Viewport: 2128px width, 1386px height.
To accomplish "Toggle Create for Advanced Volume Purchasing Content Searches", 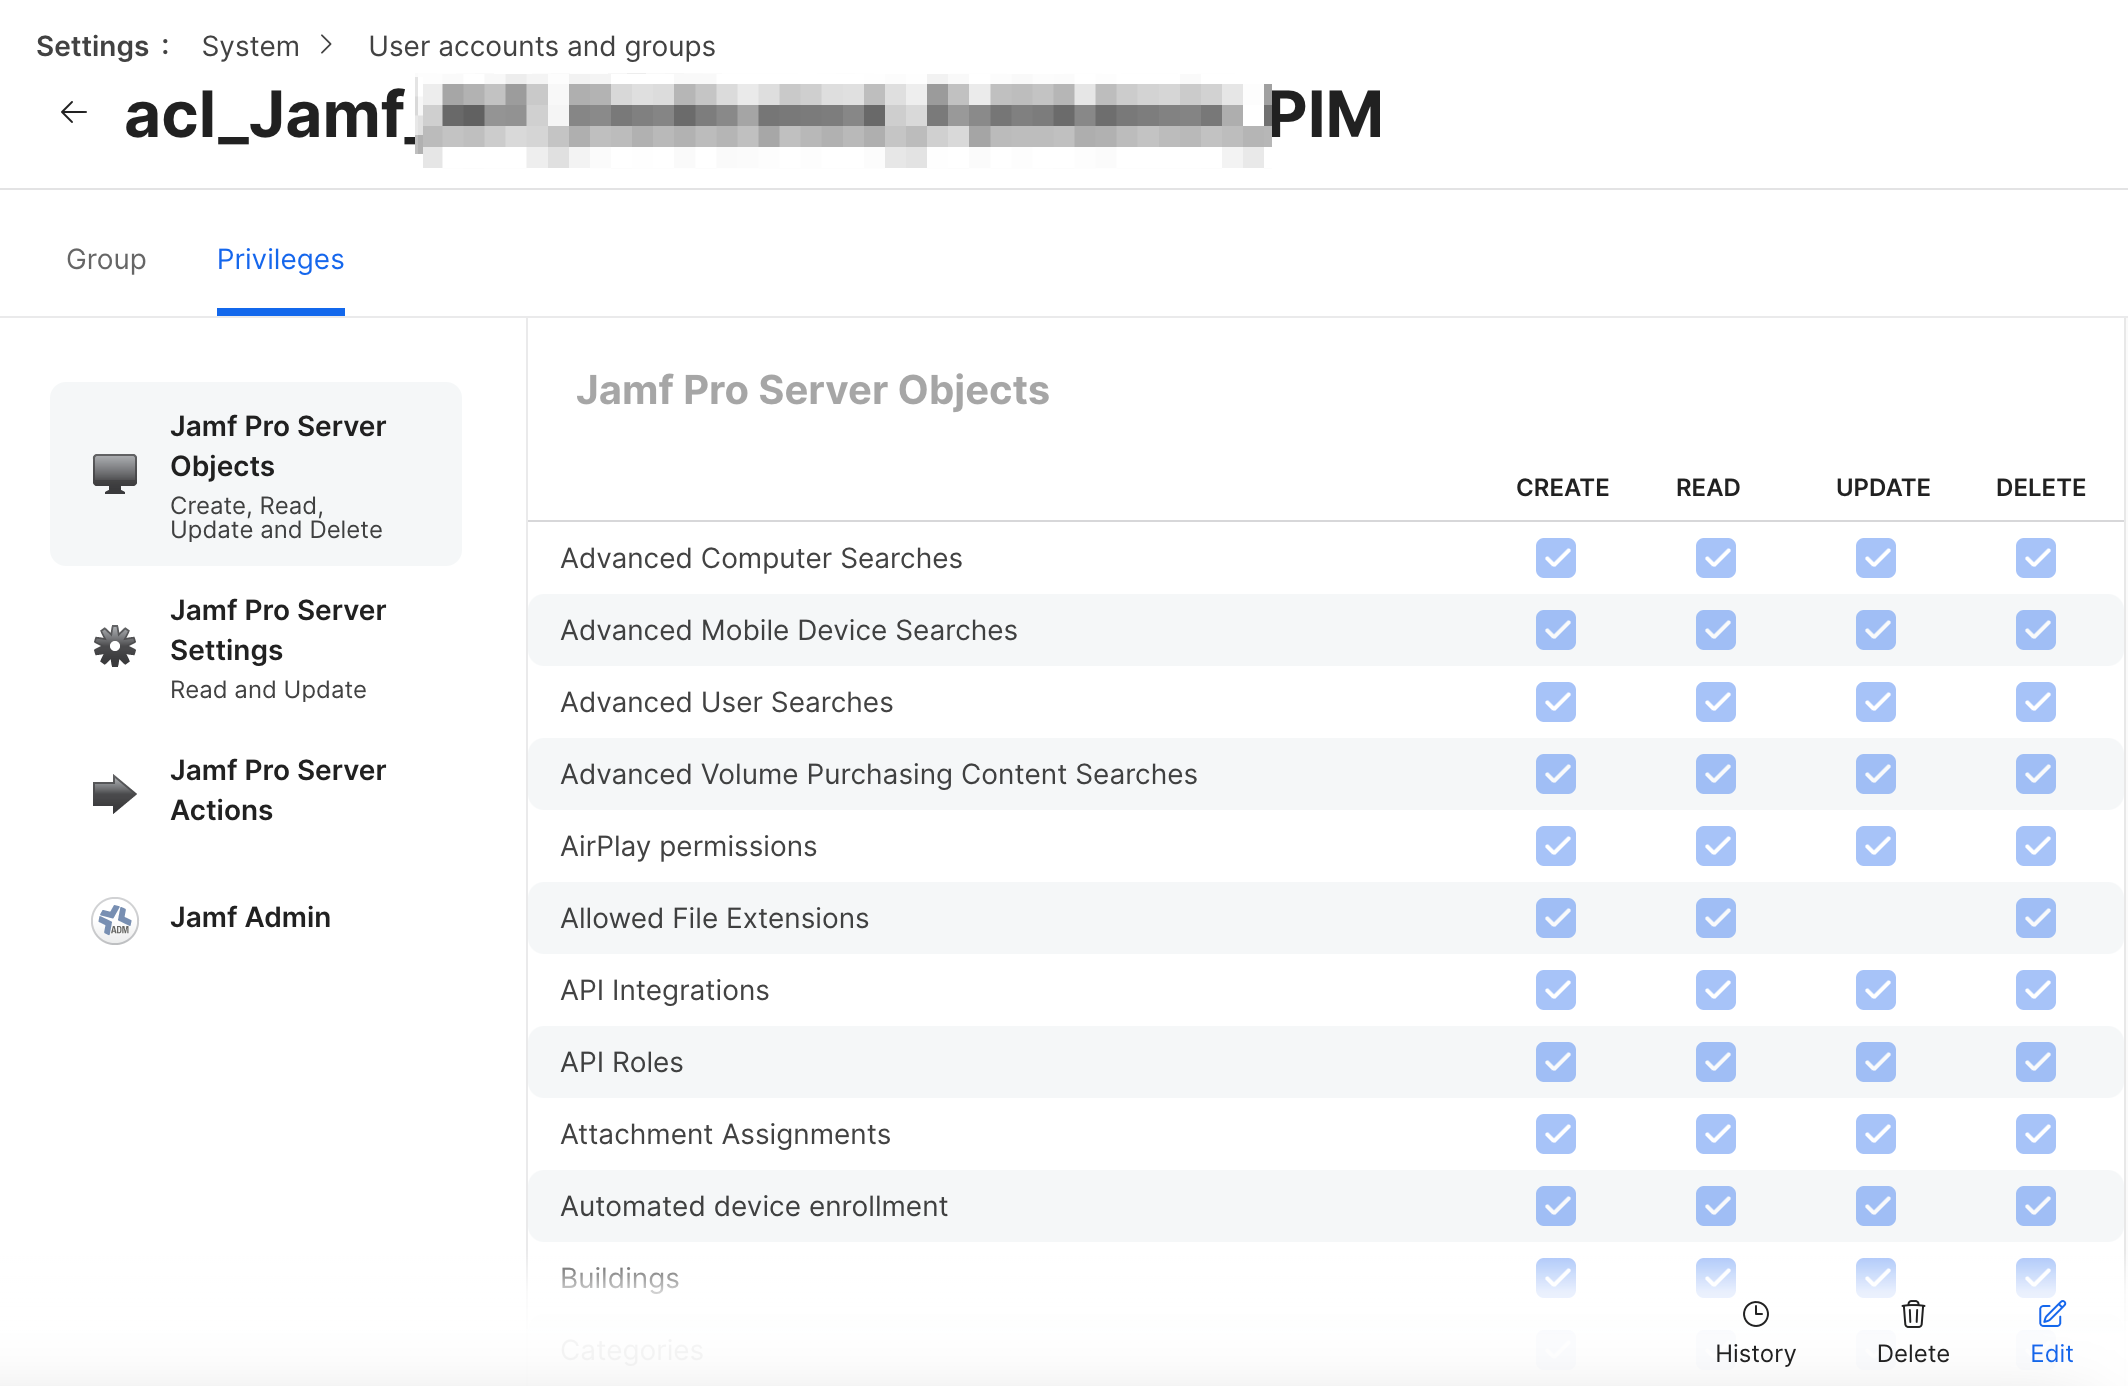I will point(1556,774).
